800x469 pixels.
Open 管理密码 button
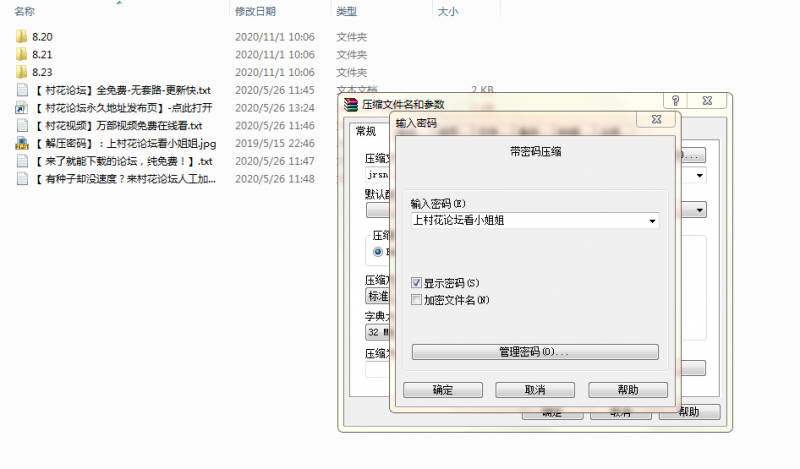coord(535,352)
